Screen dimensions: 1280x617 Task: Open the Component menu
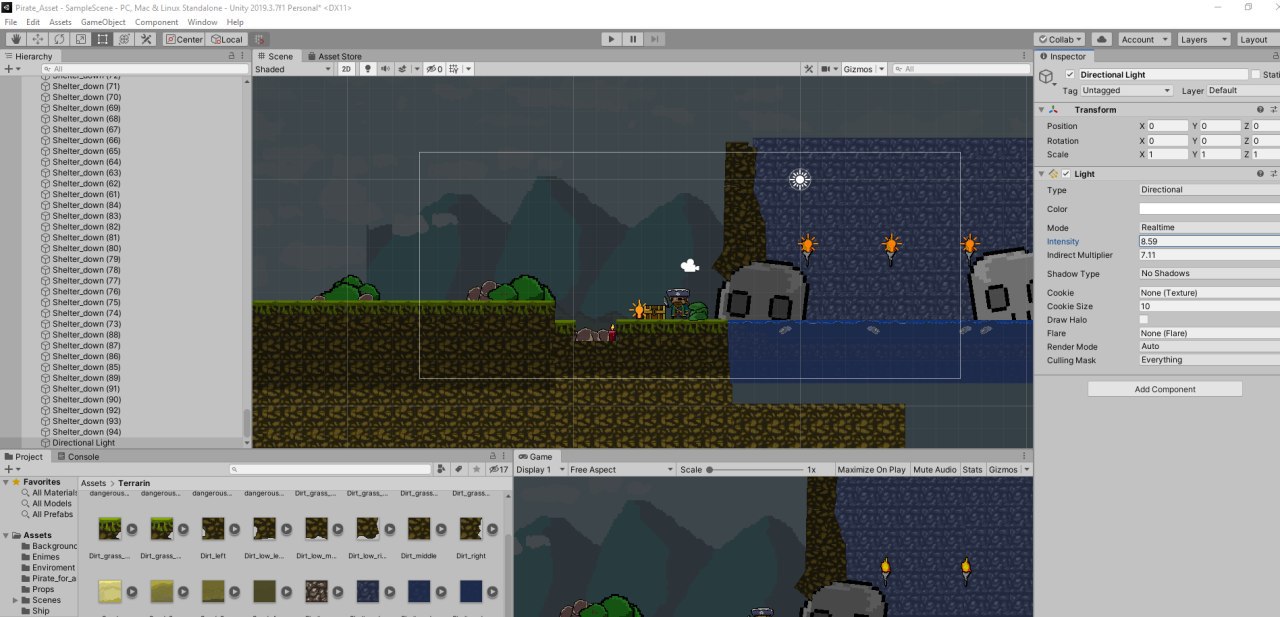[156, 22]
